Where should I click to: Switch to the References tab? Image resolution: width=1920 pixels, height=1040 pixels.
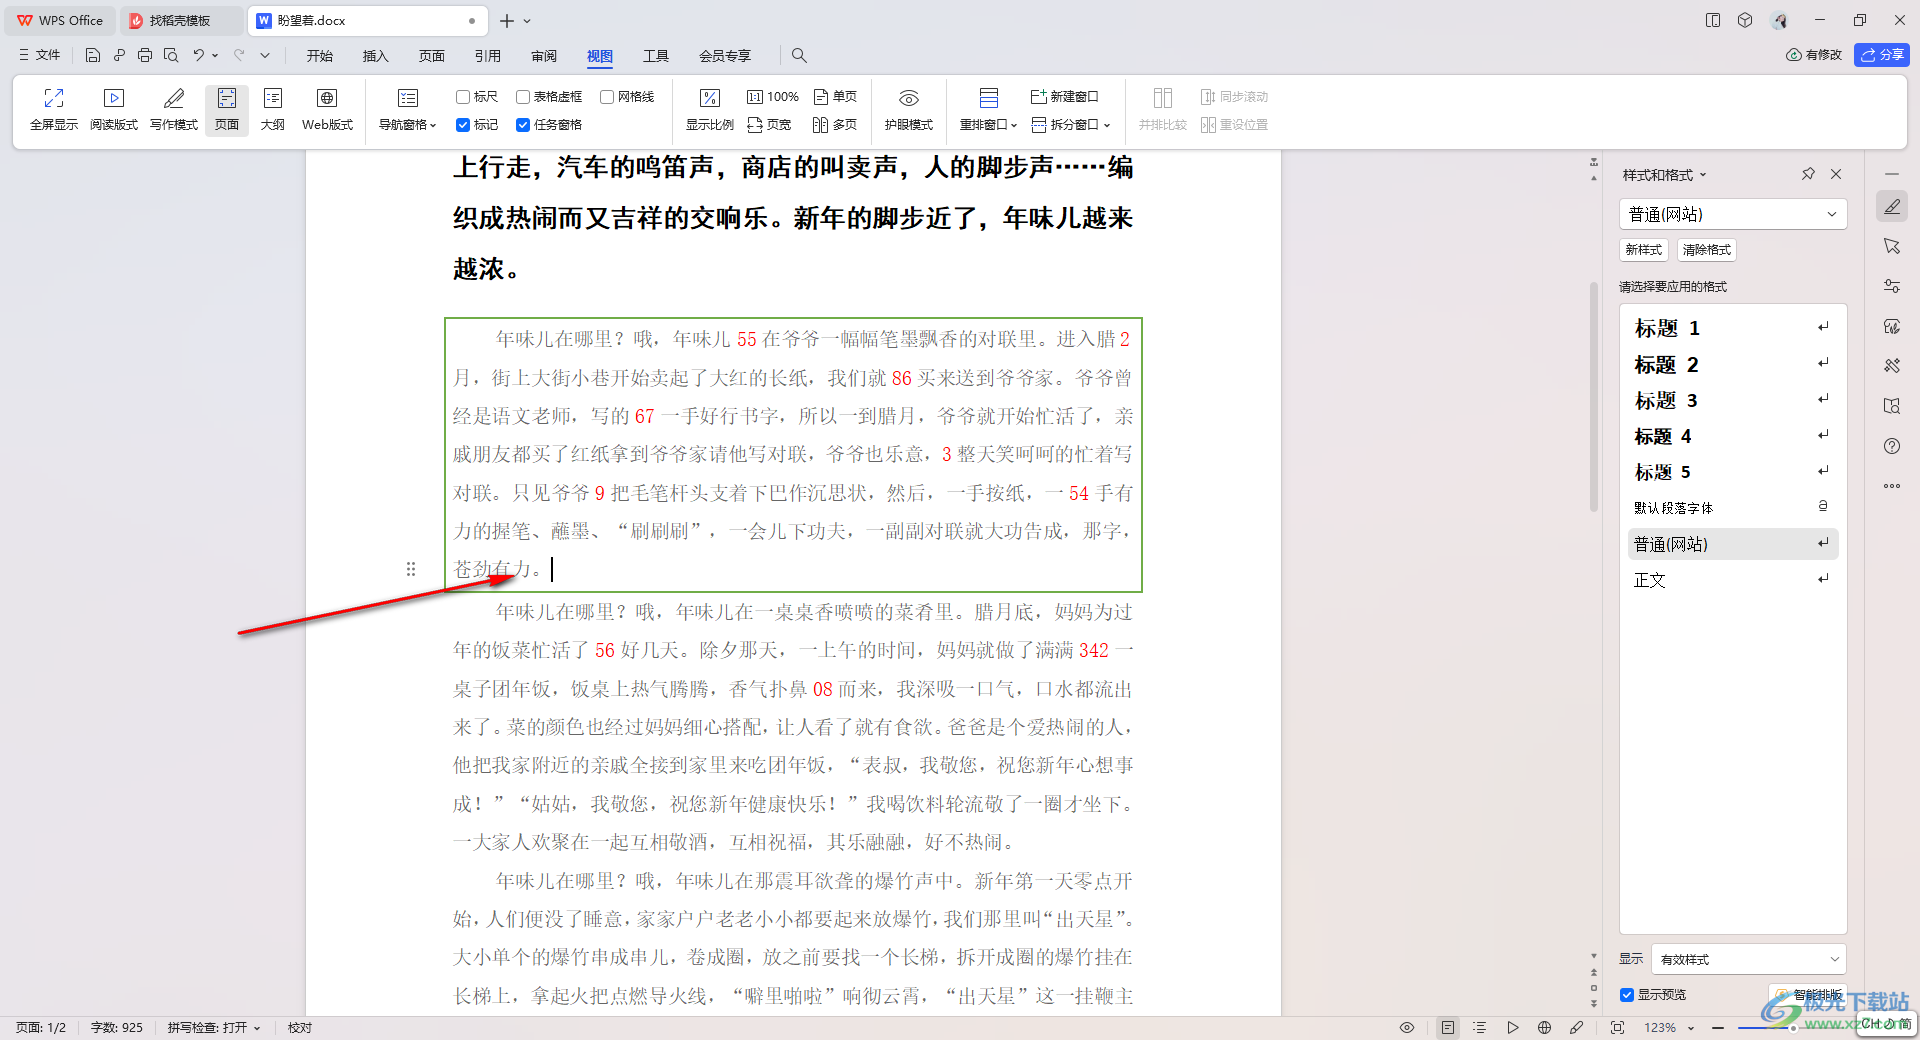tap(488, 56)
